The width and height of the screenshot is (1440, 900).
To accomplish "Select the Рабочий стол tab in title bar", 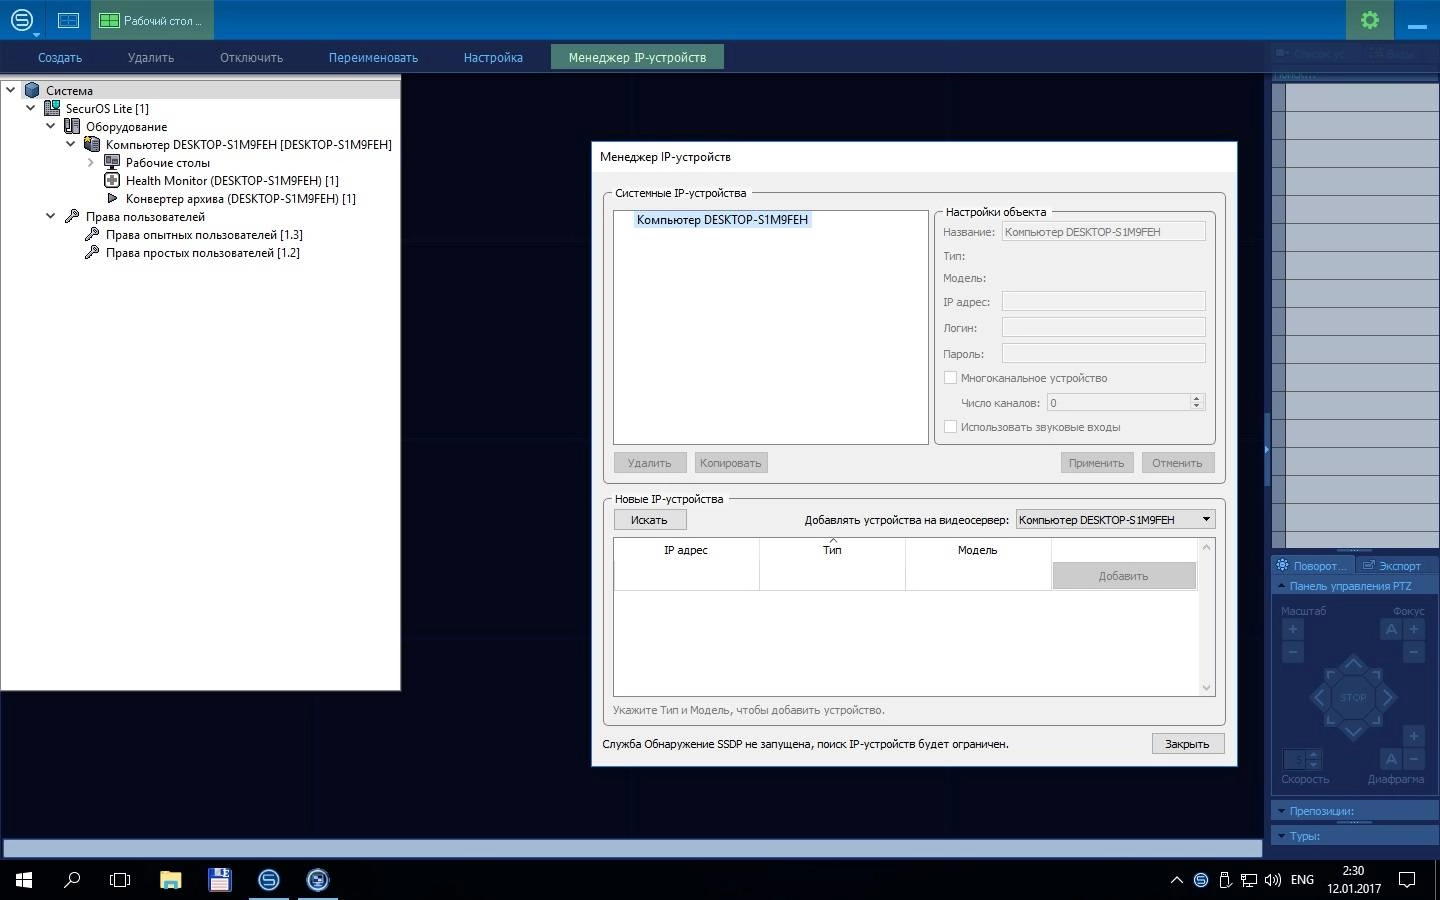I will tap(152, 20).
